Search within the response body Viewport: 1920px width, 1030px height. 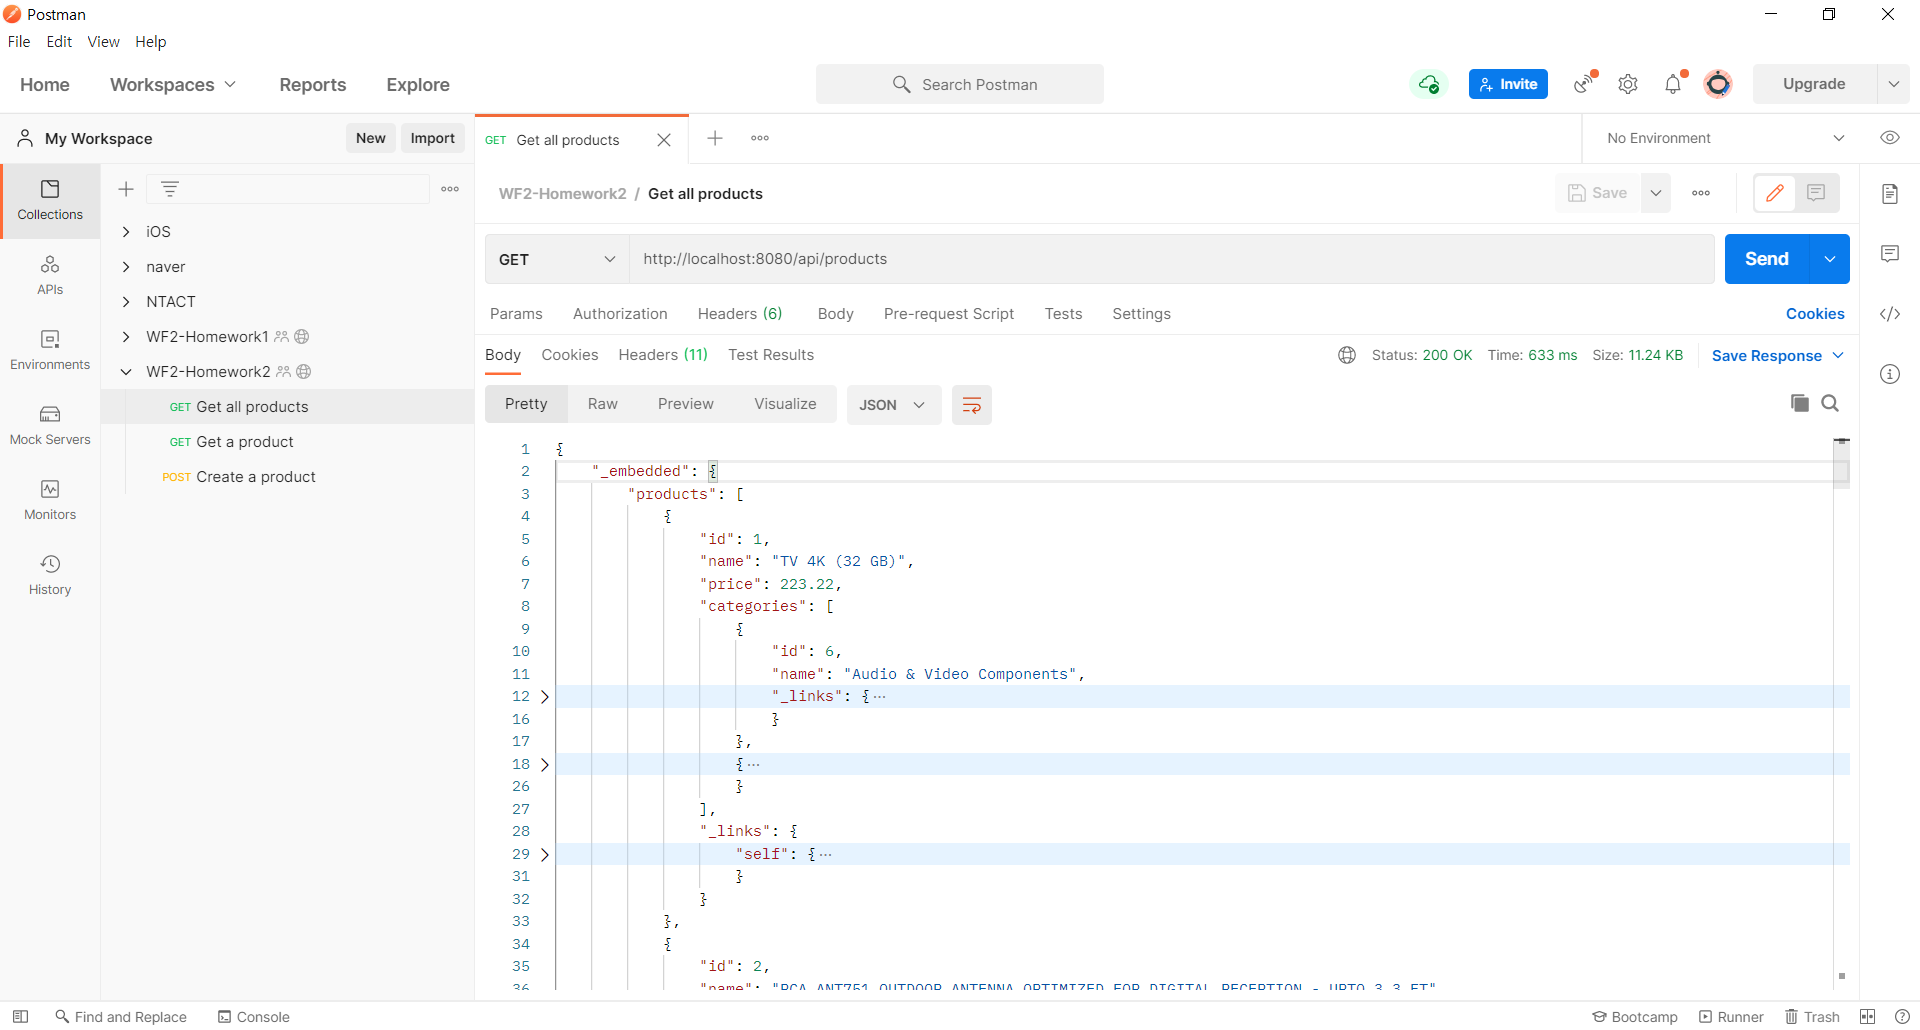[1830, 403]
